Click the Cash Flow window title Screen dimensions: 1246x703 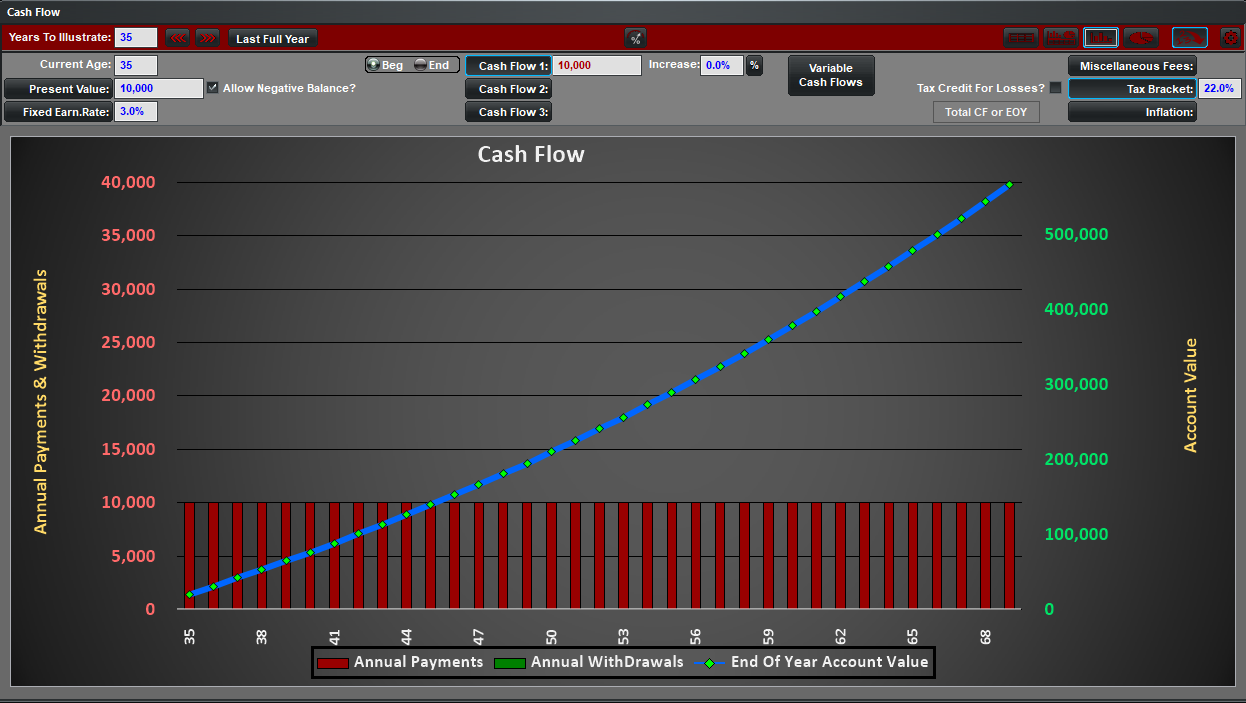(33, 12)
